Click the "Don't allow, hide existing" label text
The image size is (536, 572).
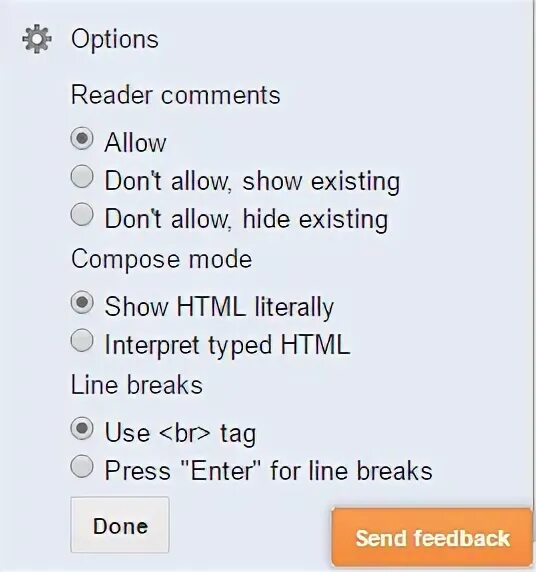pyautogui.click(x=247, y=219)
